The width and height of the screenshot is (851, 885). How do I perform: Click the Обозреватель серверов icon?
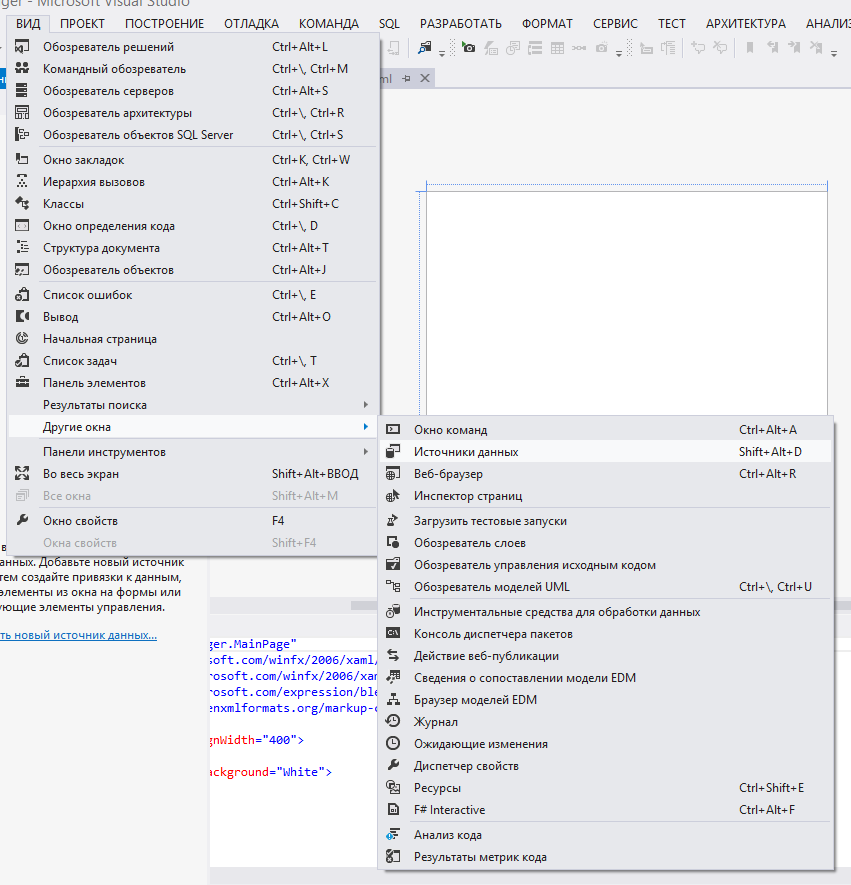(x=22, y=91)
